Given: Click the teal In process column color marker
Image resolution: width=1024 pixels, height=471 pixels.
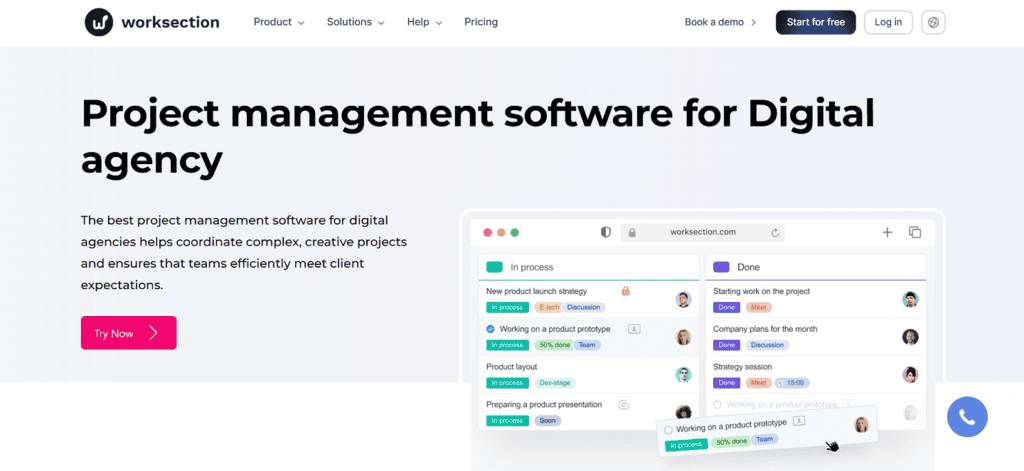Looking at the screenshot, I should pyautogui.click(x=494, y=267).
